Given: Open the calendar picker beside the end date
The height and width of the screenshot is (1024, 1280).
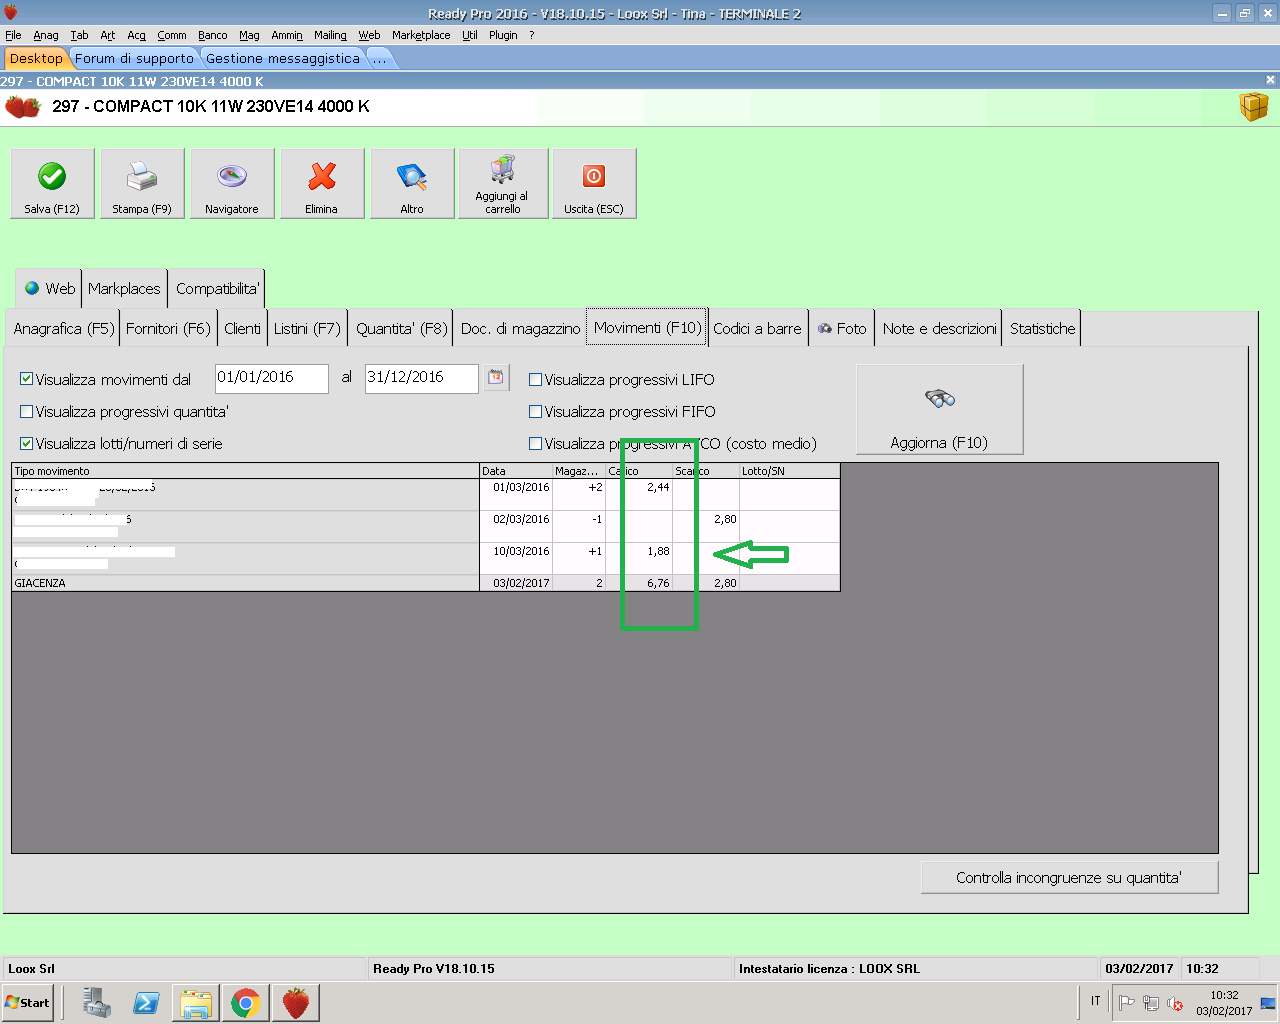Looking at the screenshot, I should point(496,377).
